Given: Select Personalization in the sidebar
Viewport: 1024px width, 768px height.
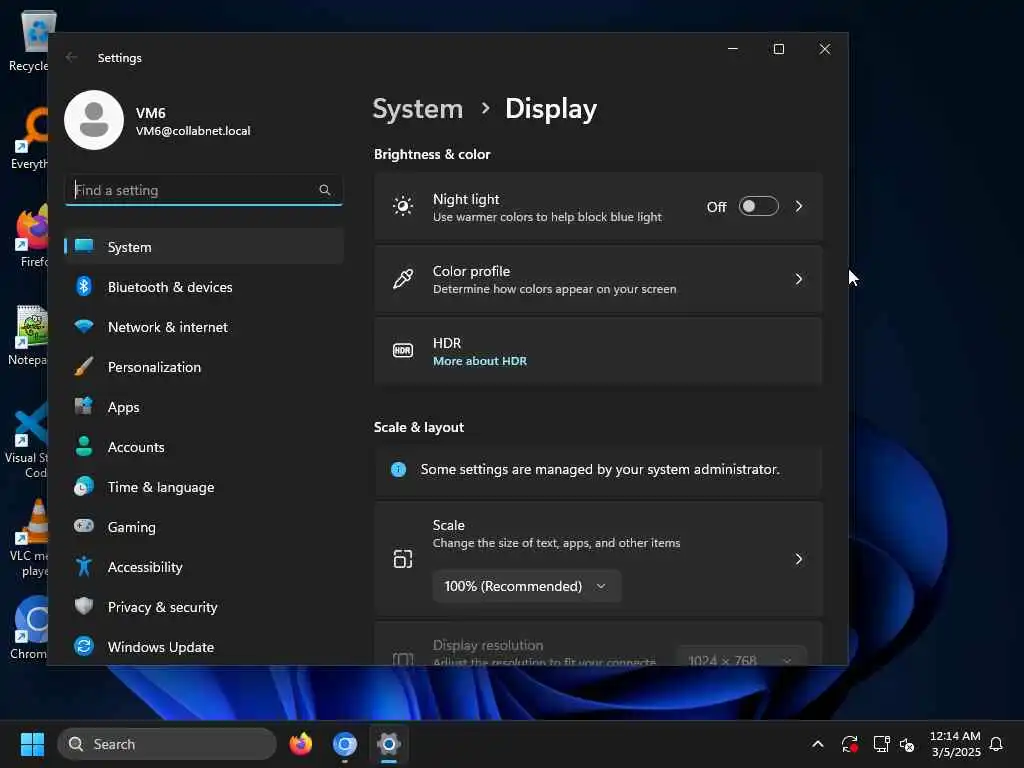Looking at the screenshot, I should point(204,367).
